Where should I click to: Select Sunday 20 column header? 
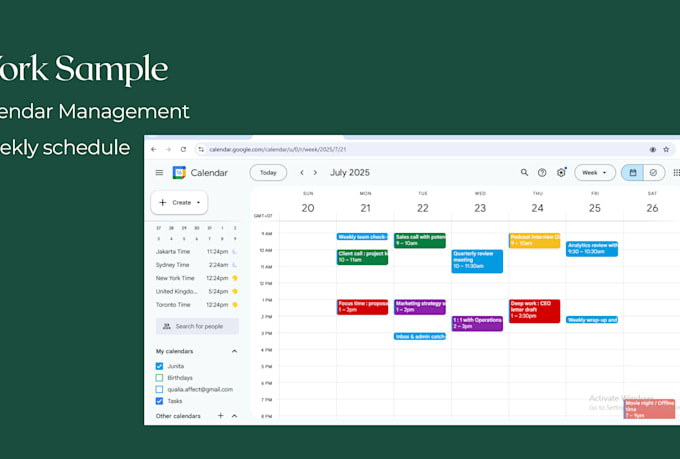[x=308, y=203]
